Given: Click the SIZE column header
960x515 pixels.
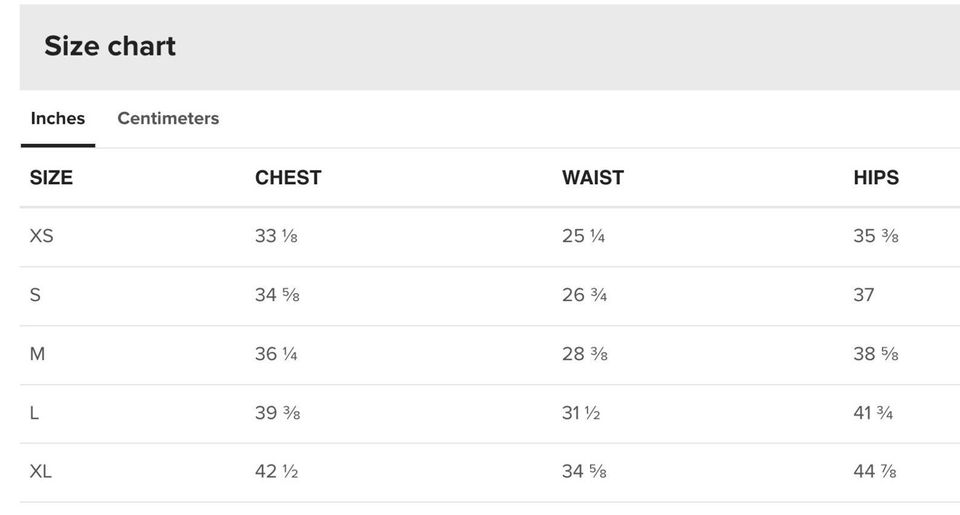Looking at the screenshot, I should pos(51,178).
